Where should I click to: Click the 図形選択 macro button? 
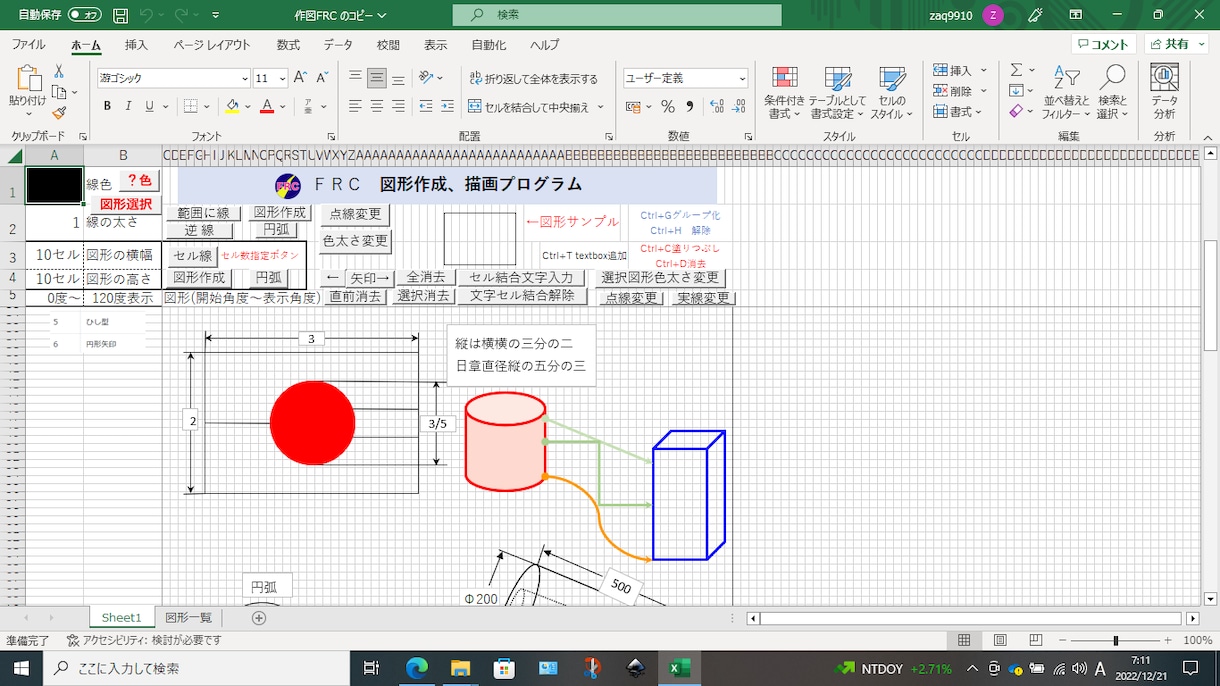126,204
